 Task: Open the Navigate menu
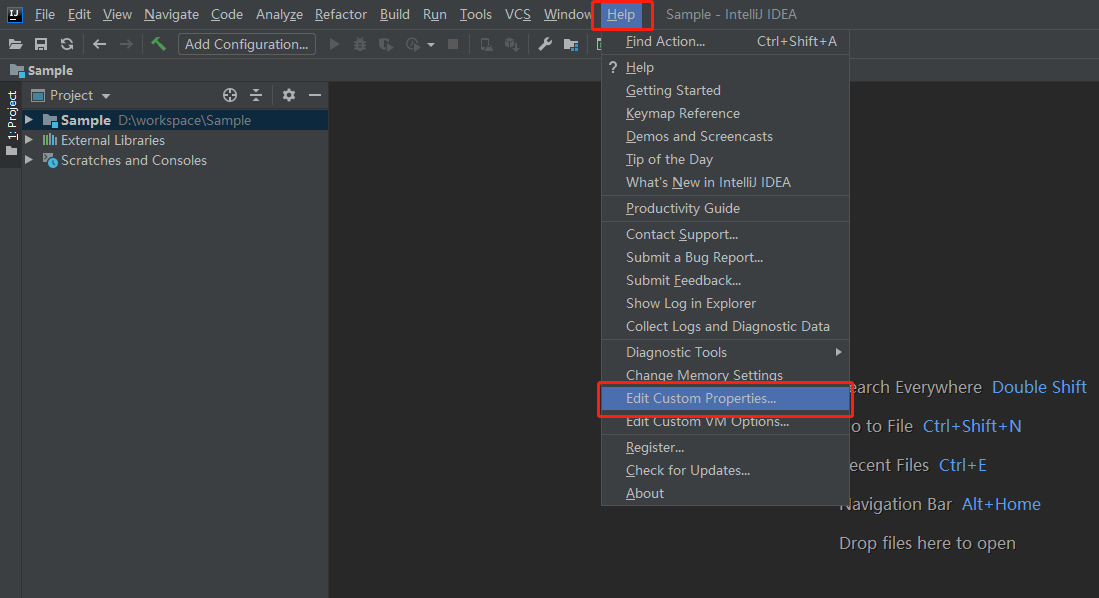pyautogui.click(x=172, y=15)
